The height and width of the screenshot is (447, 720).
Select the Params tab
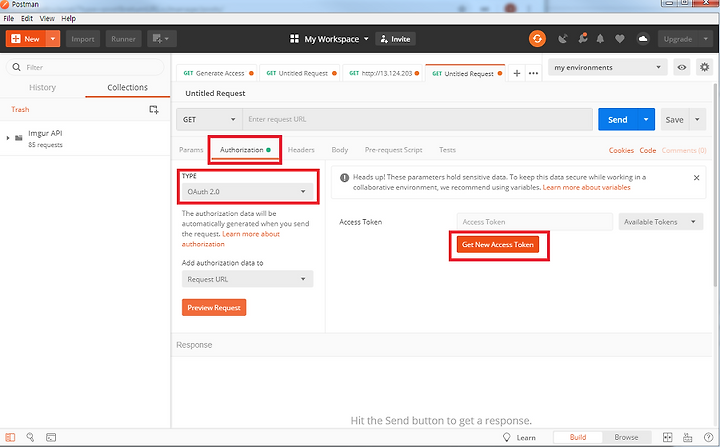point(191,150)
